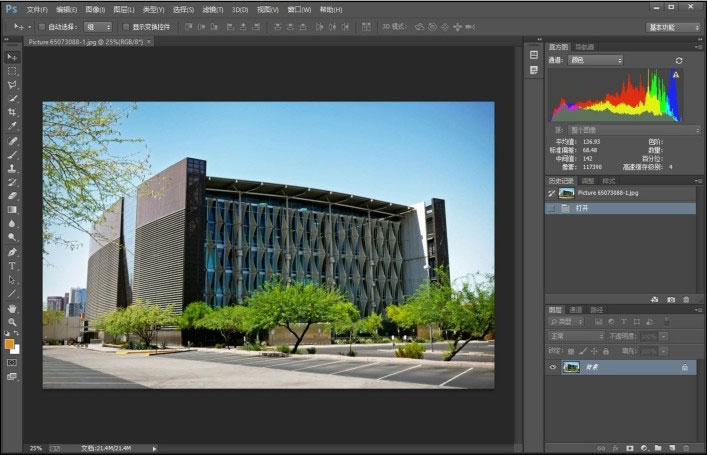The image size is (707, 455).
Task: Select the Eyedropper tool
Action: [x=12, y=126]
